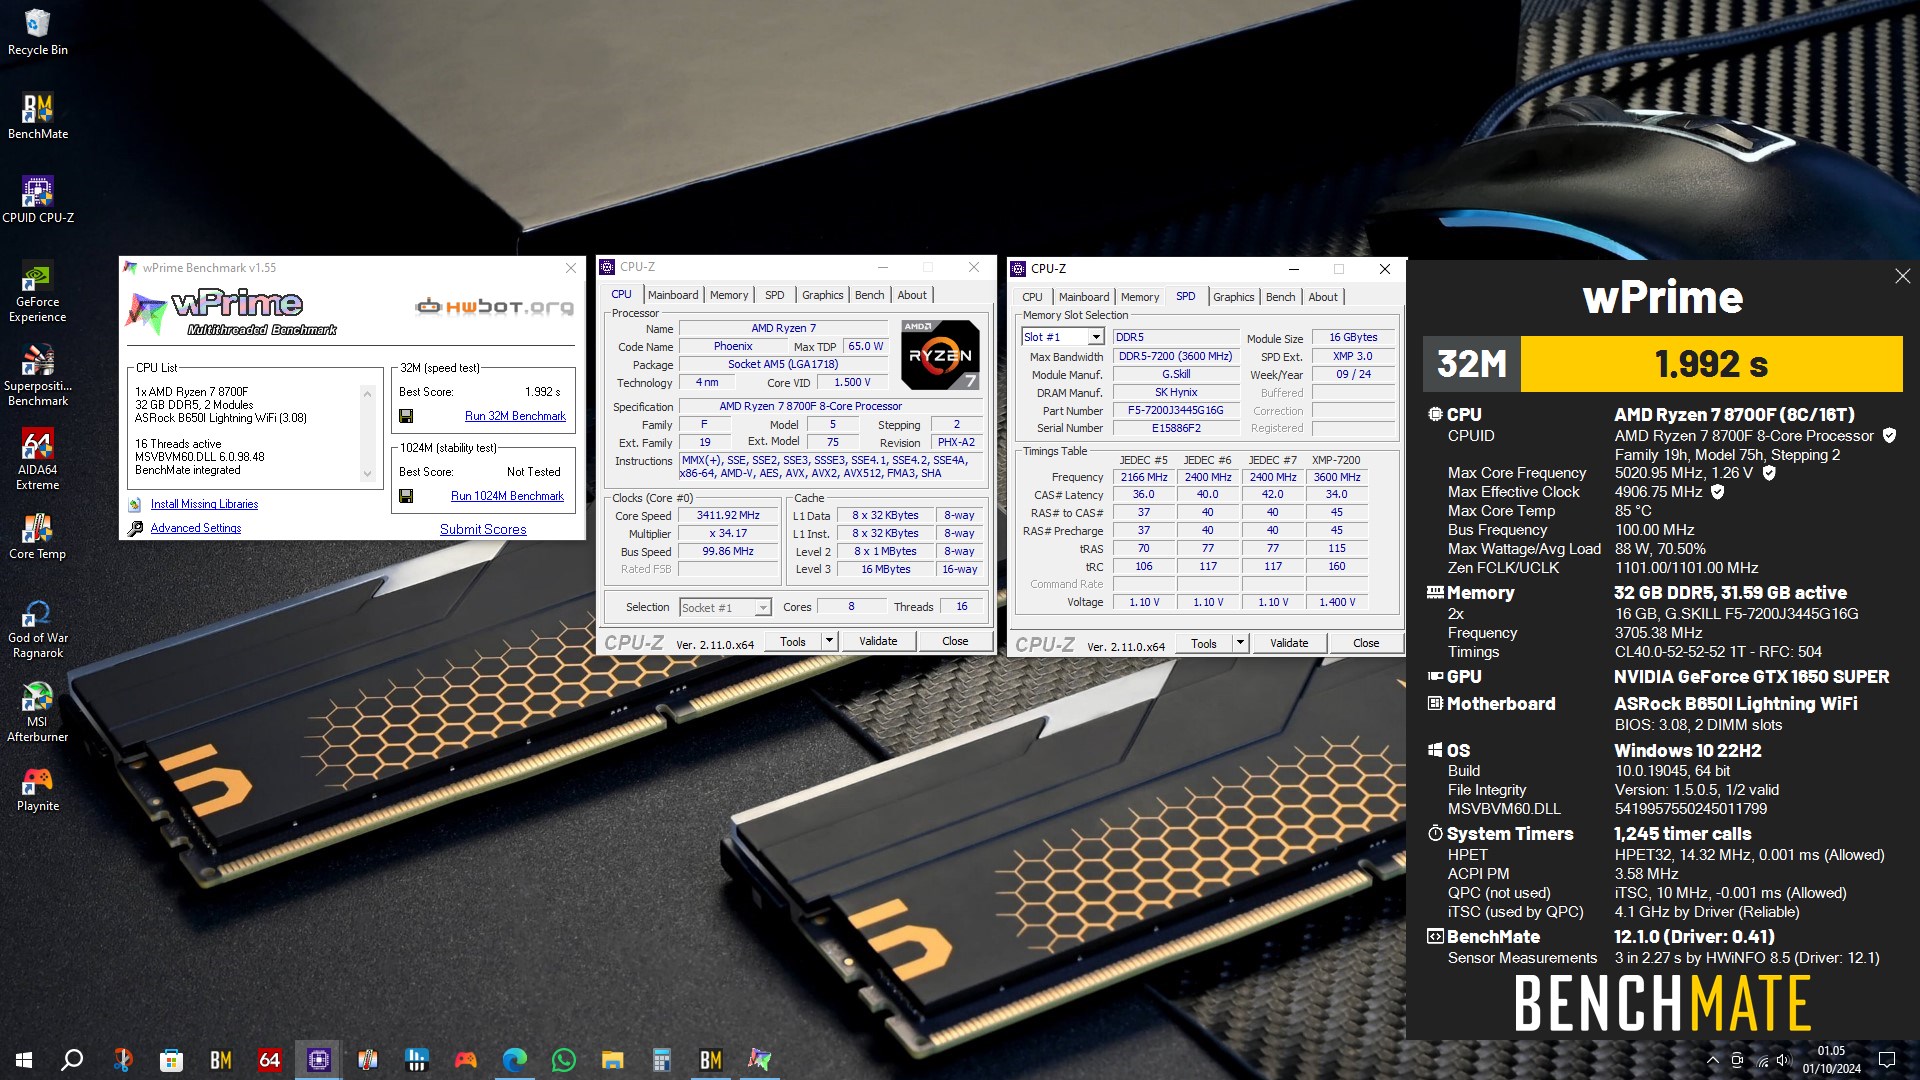Open the Recycle Bin desktop icon
The width and height of the screenshot is (1920, 1080).
point(37,32)
